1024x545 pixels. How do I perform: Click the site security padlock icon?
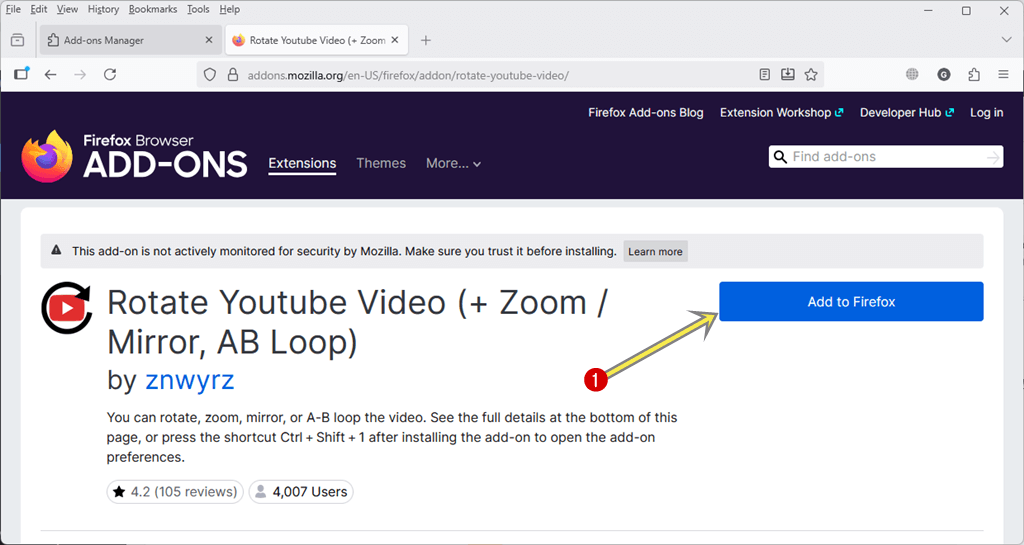coord(232,75)
